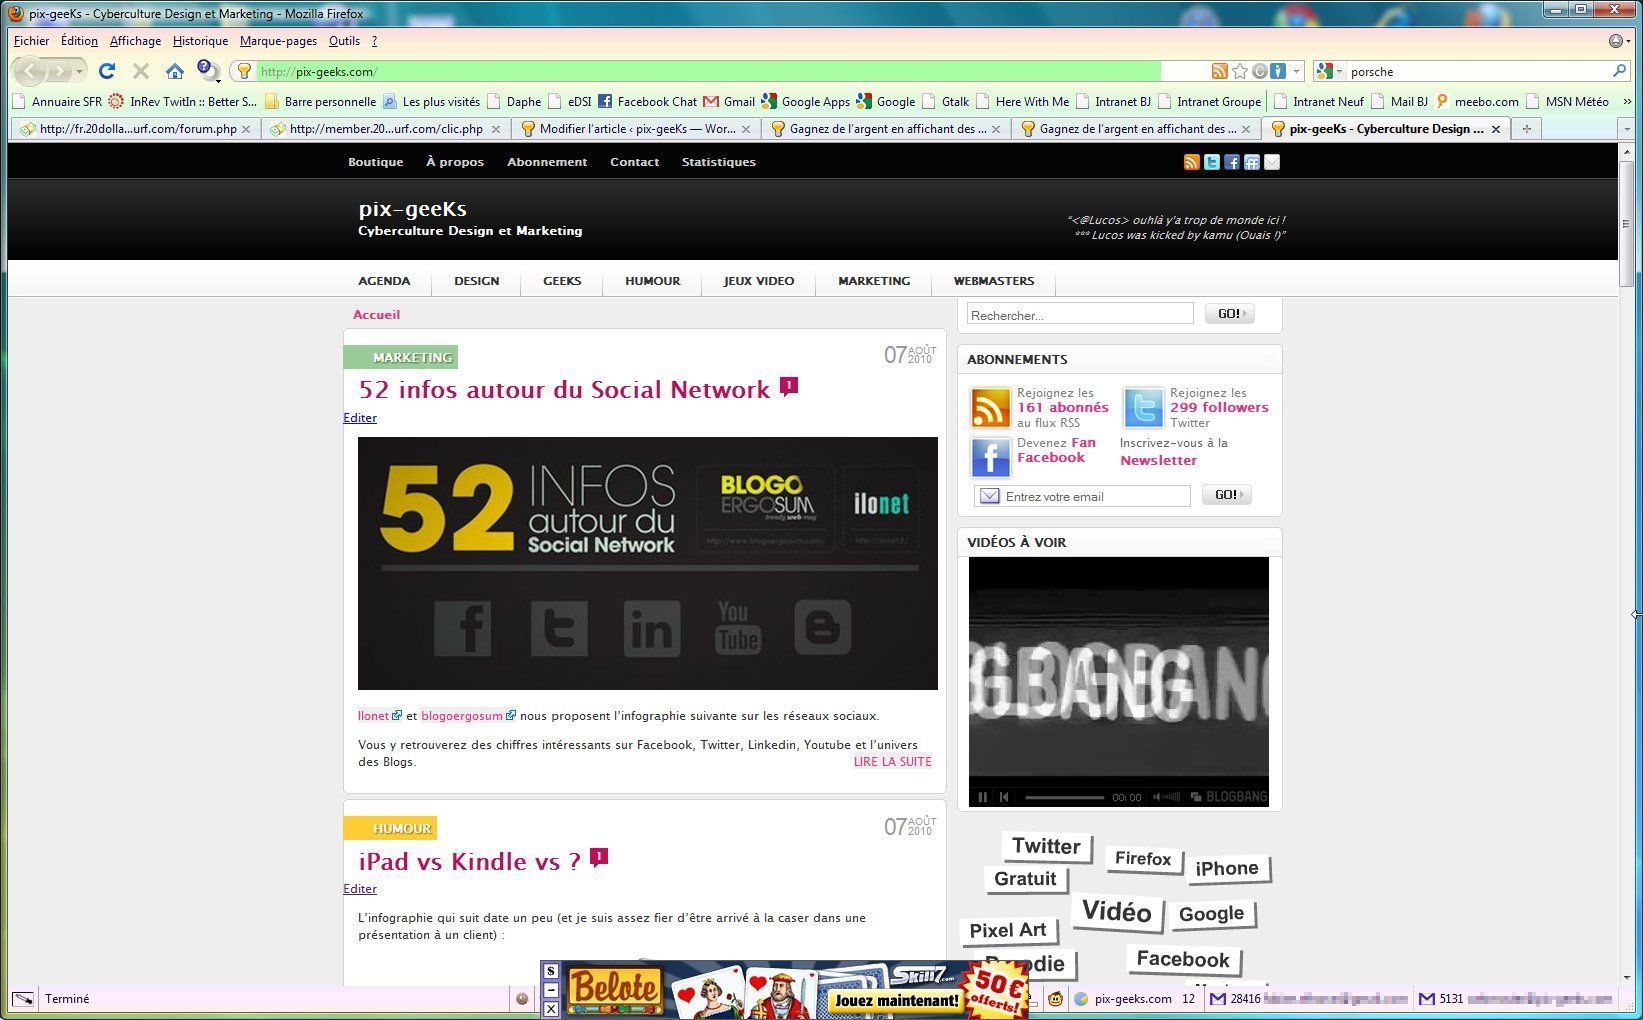Click the search magnifier icon in search box

(x=1619, y=71)
